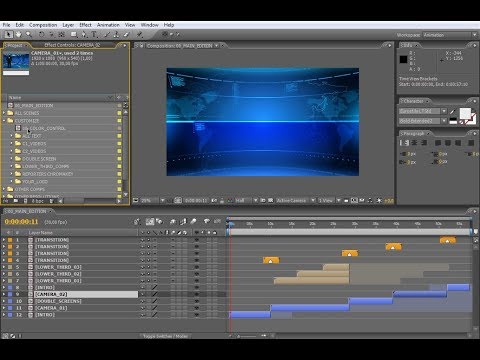Select the Brush tool

(107, 34)
